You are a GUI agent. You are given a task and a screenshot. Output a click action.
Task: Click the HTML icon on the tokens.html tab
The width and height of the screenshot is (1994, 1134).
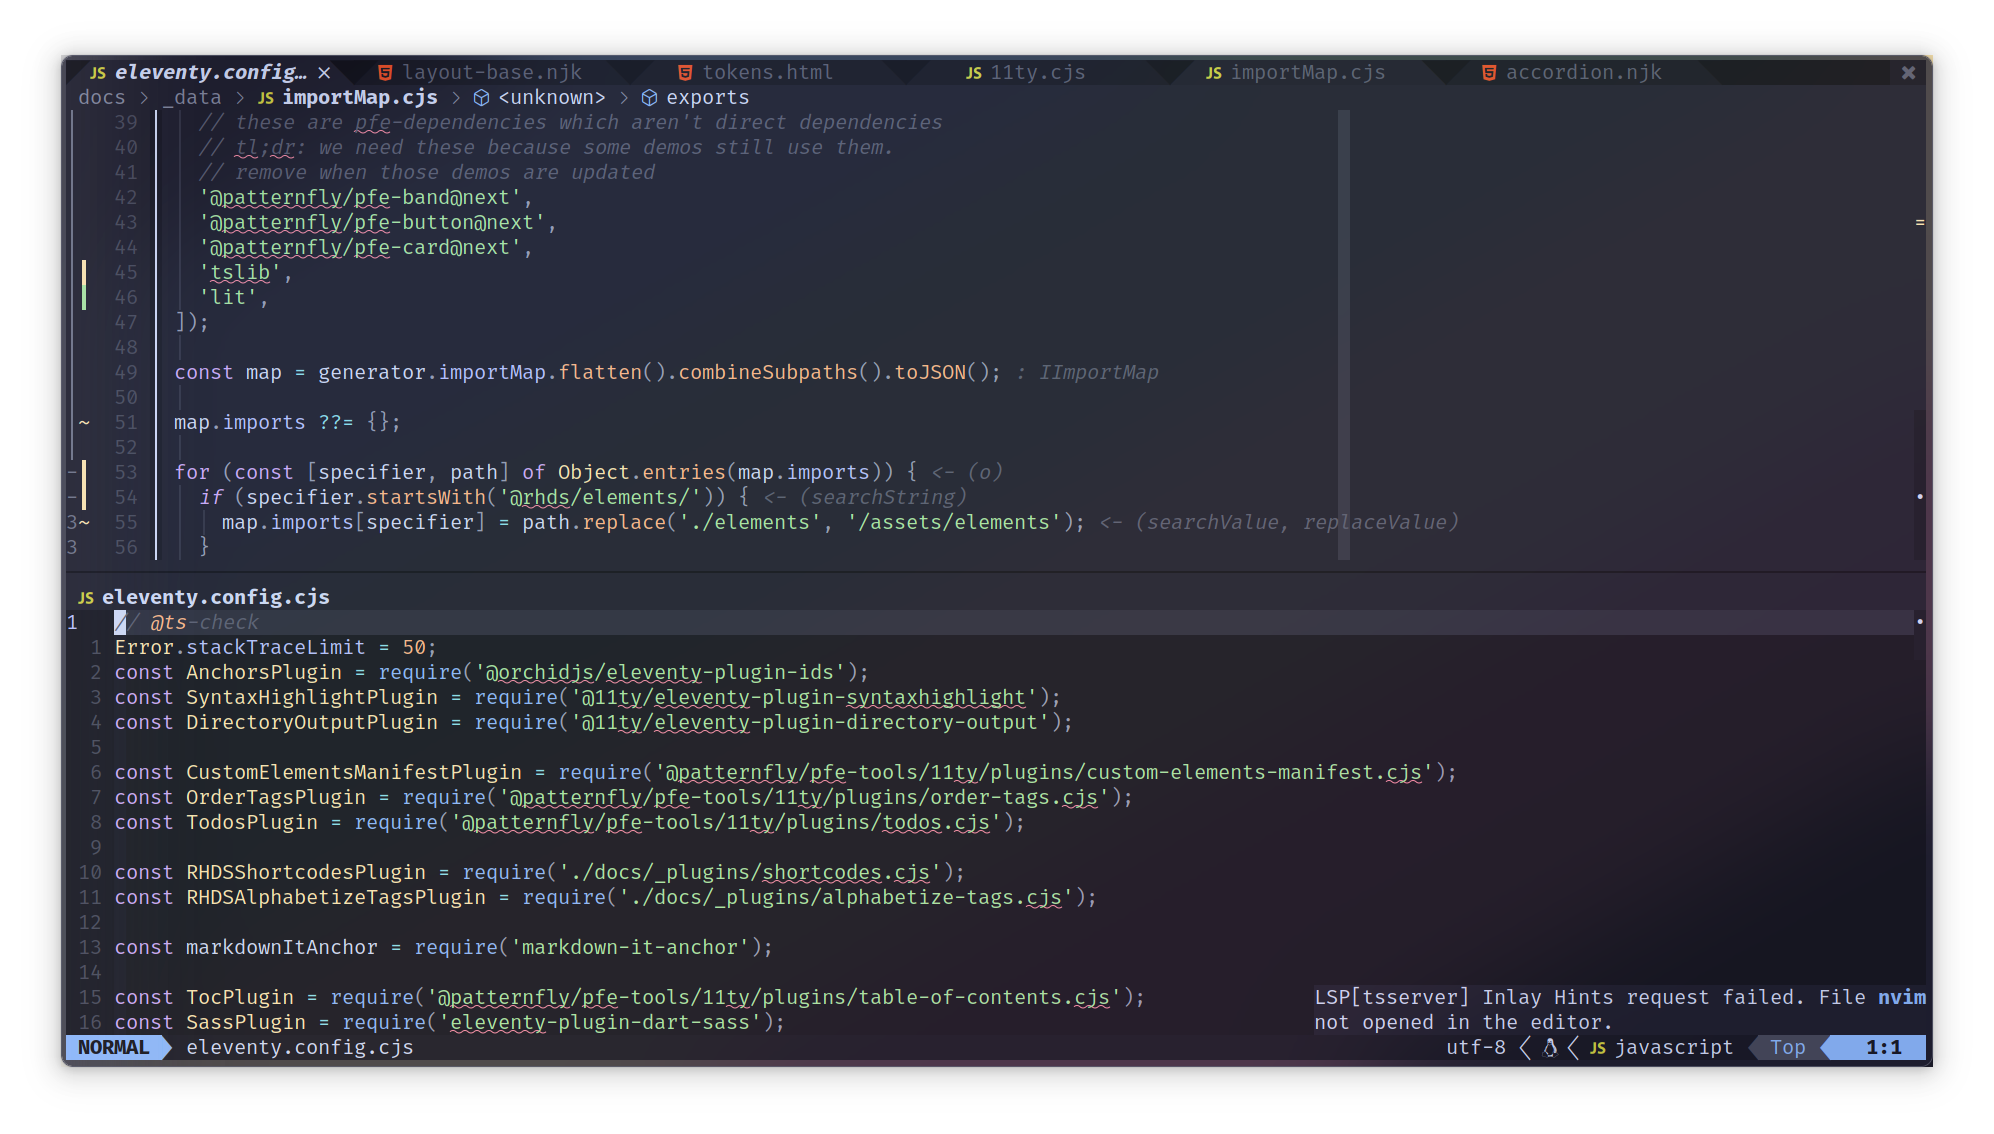tap(685, 72)
